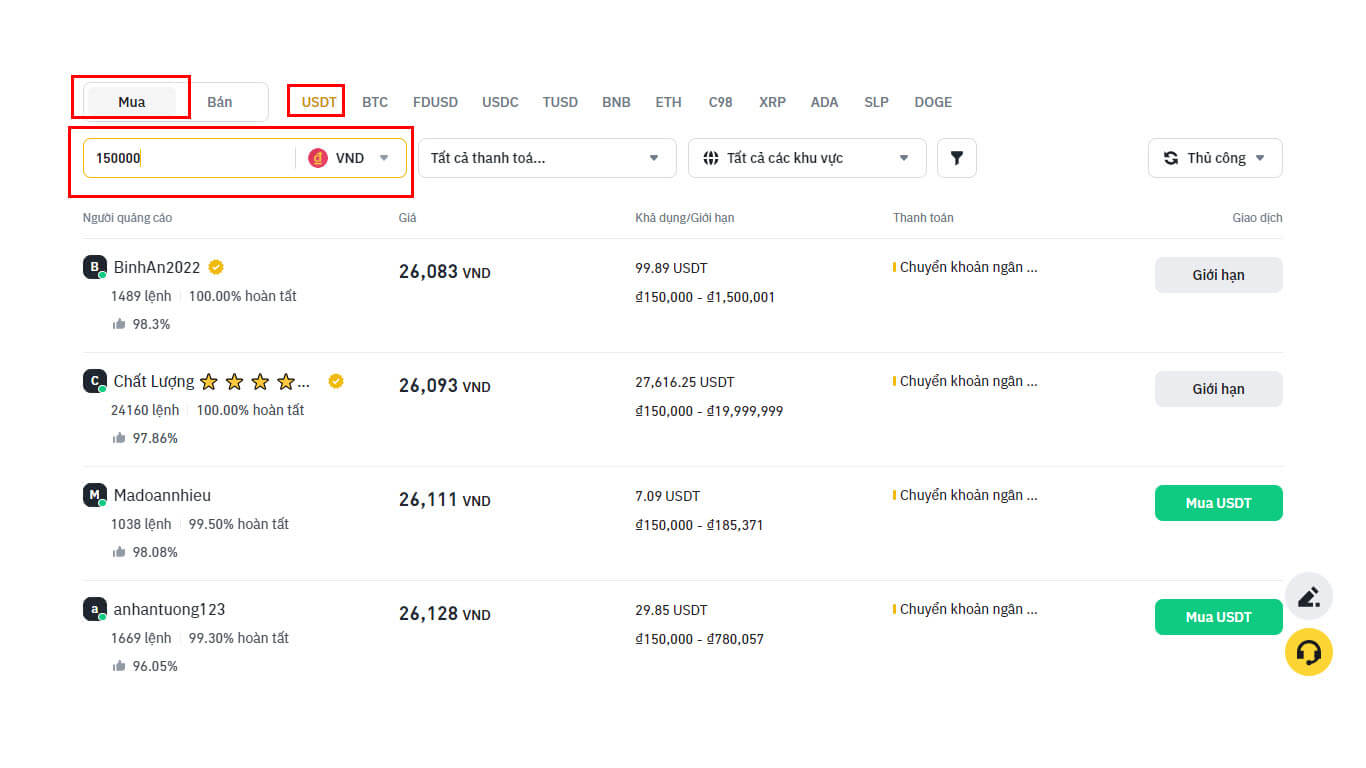
Task: Click Mua USDT button for Madoannhieu
Action: coord(1218,503)
